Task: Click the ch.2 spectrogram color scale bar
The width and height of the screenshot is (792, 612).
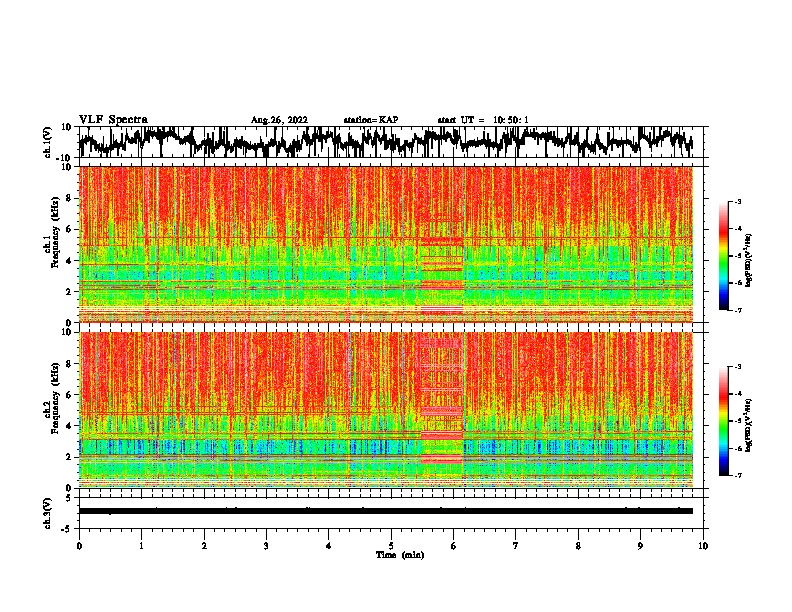Action: click(723, 421)
